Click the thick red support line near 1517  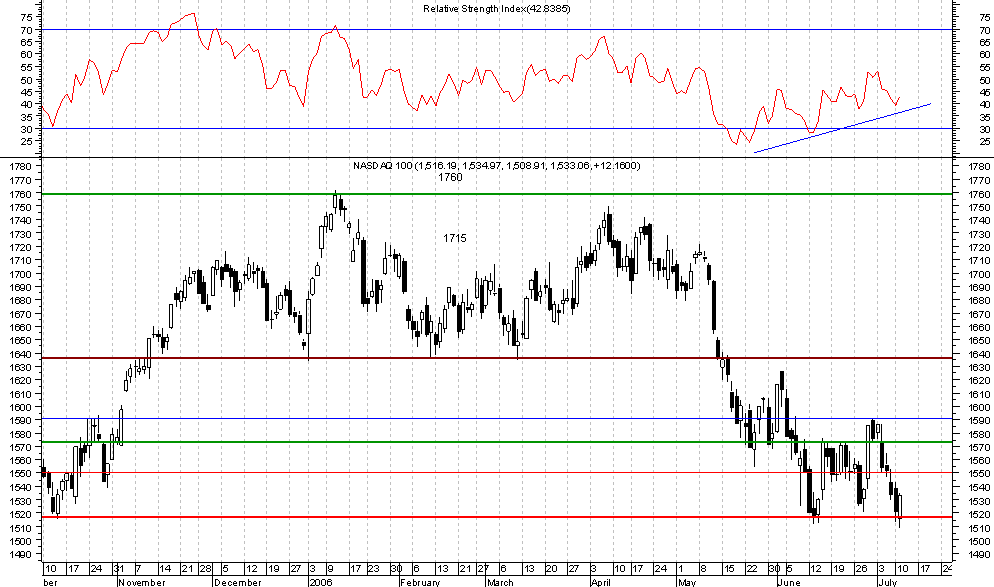tap(496, 517)
